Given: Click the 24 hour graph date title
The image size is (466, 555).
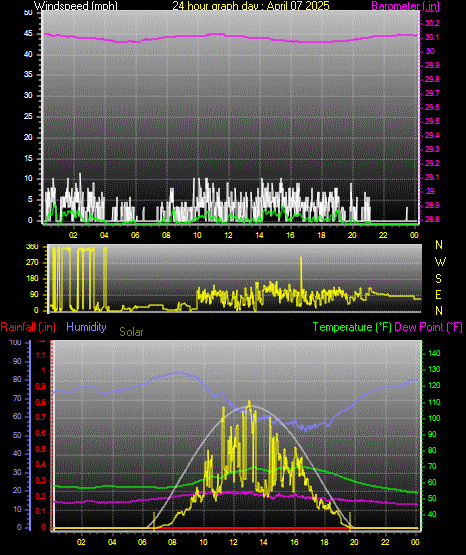Looking at the screenshot, I should [251, 5].
